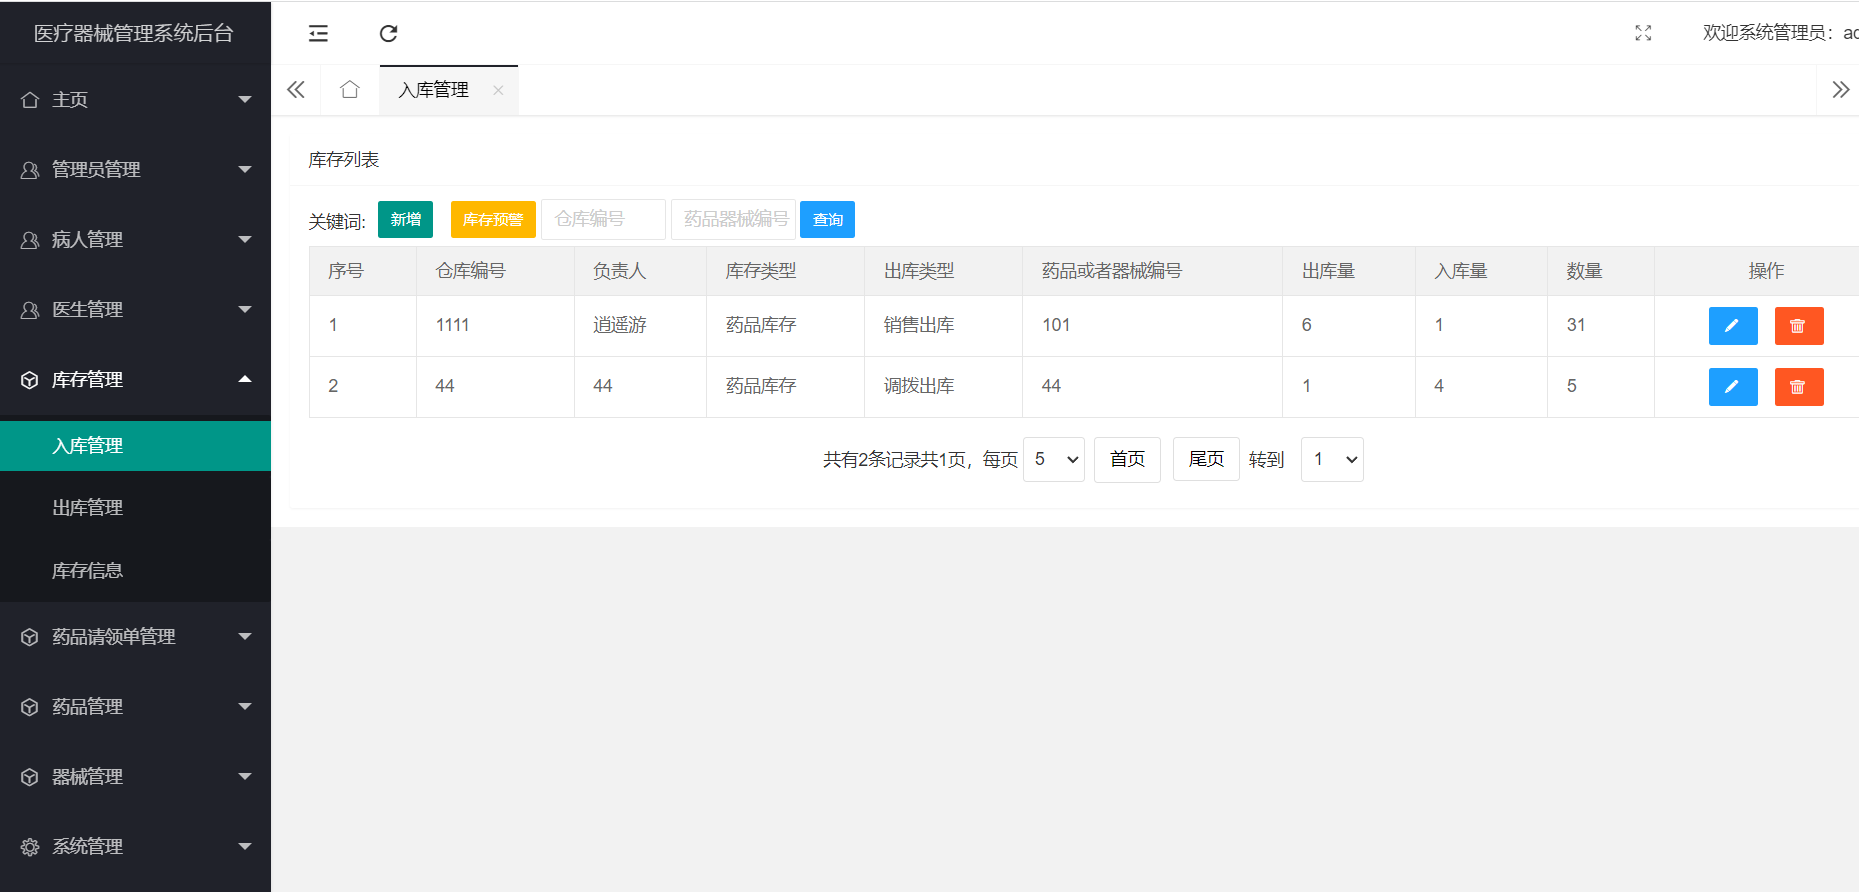Expand the 医生管理 menu arrow
Screen dimensions: 1859x892
point(245,309)
